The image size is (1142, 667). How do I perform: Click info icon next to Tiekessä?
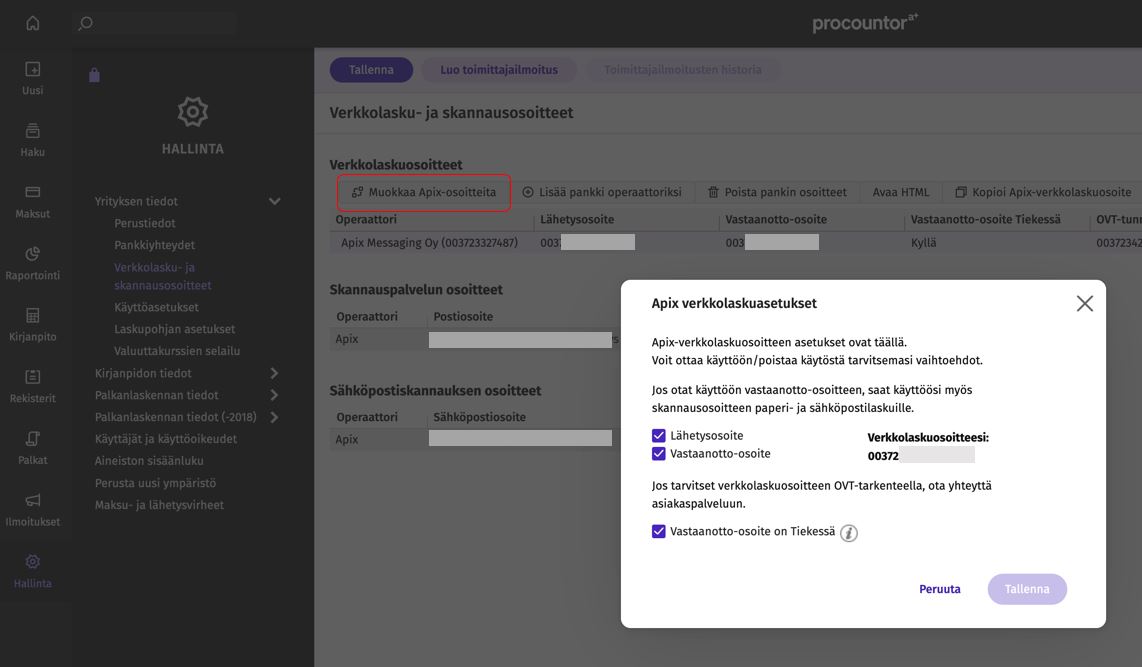click(848, 533)
